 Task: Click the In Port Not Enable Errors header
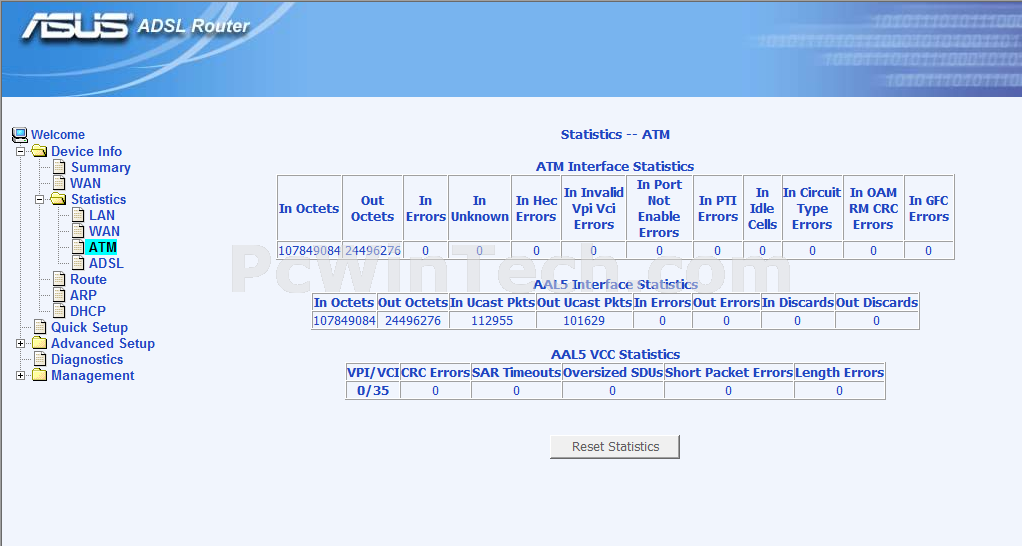[x=659, y=208]
